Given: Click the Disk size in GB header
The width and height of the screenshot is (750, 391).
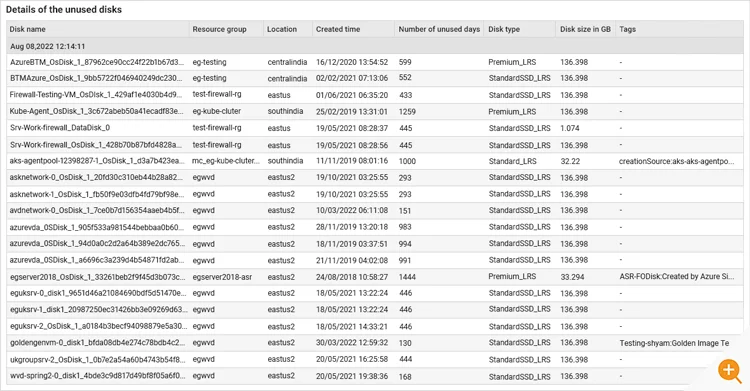Looking at the screenshot, I should tap(585, 29).
